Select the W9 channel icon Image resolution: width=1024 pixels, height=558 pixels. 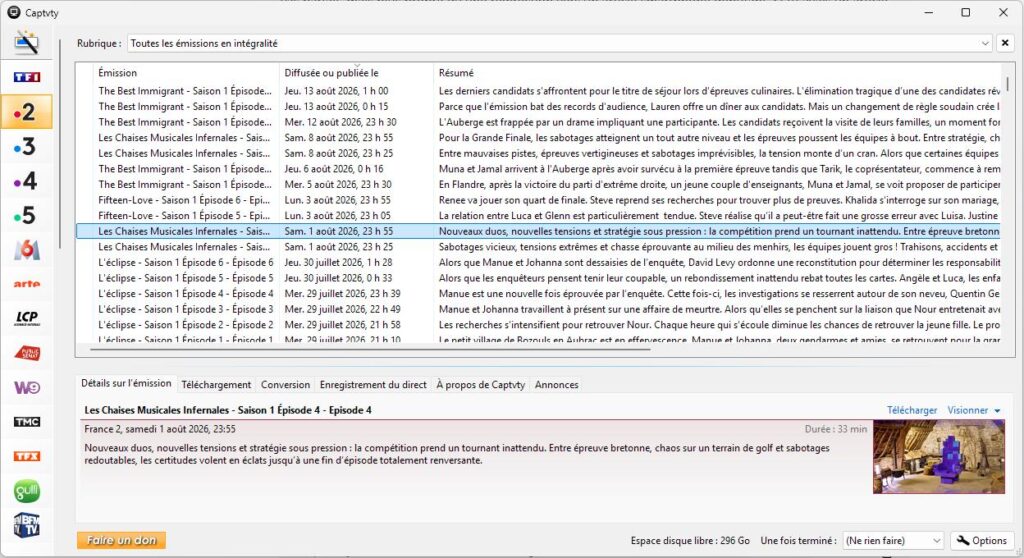point(27,387)
